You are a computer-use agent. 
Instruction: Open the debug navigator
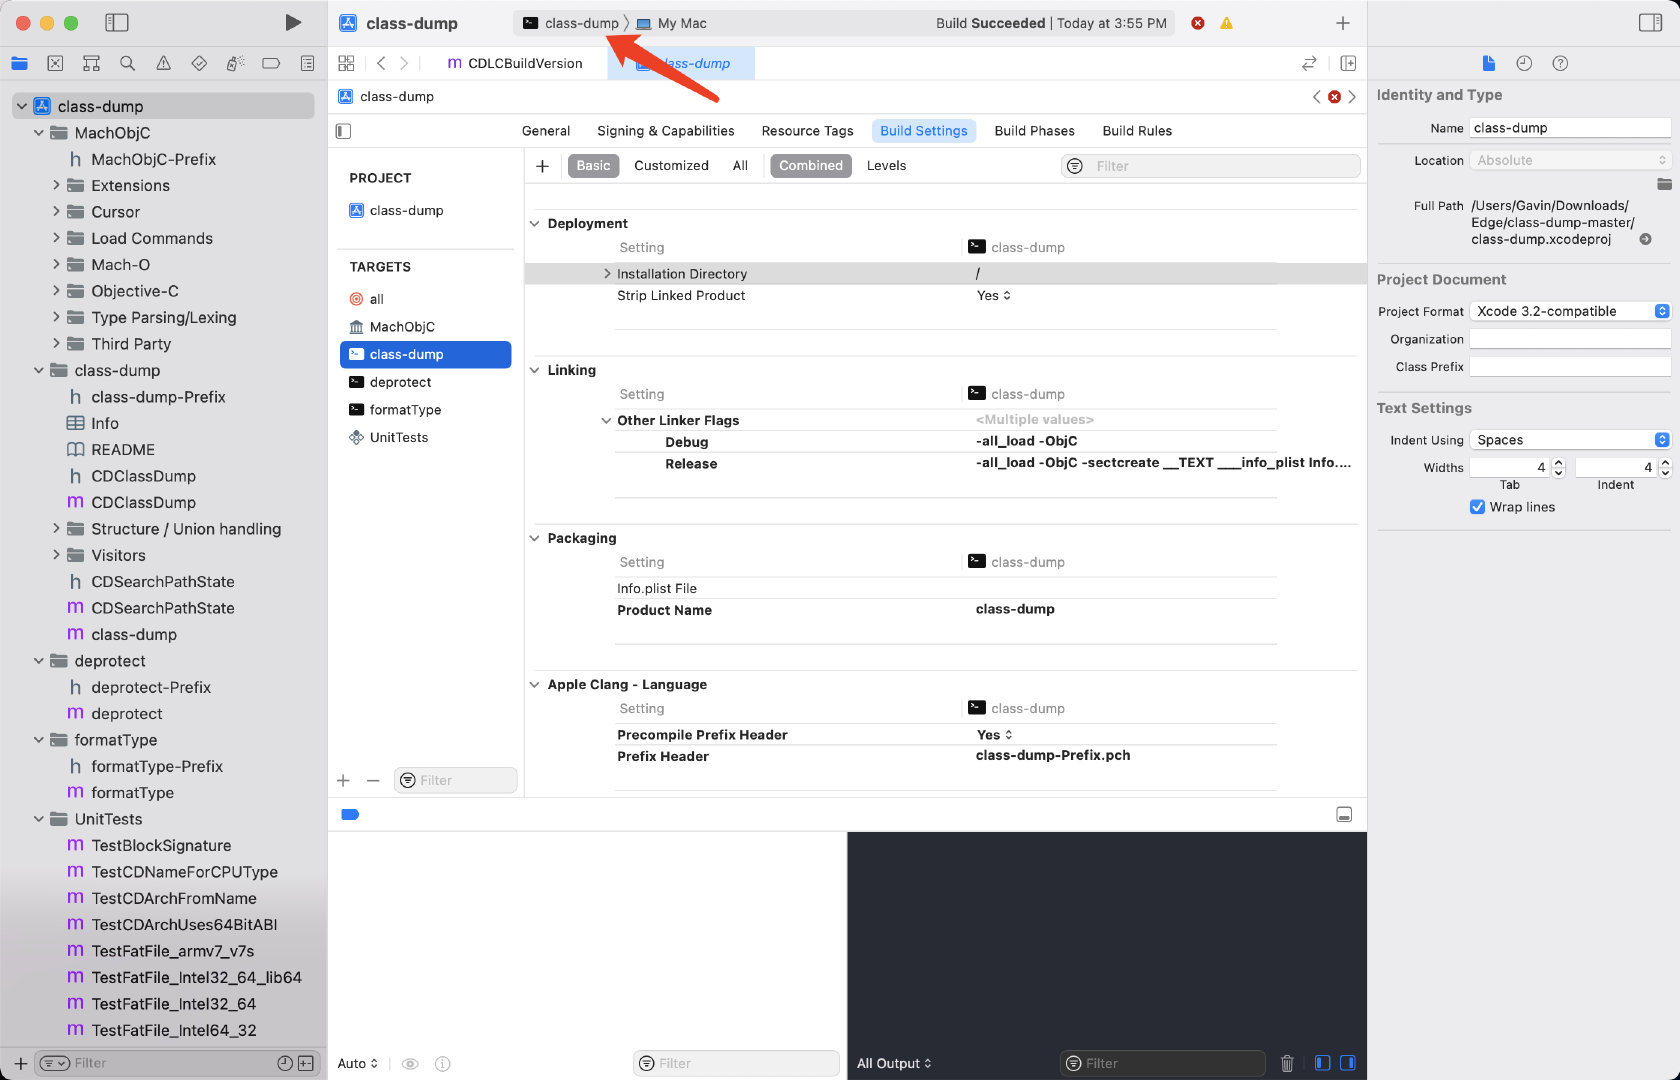pos(235,63)
